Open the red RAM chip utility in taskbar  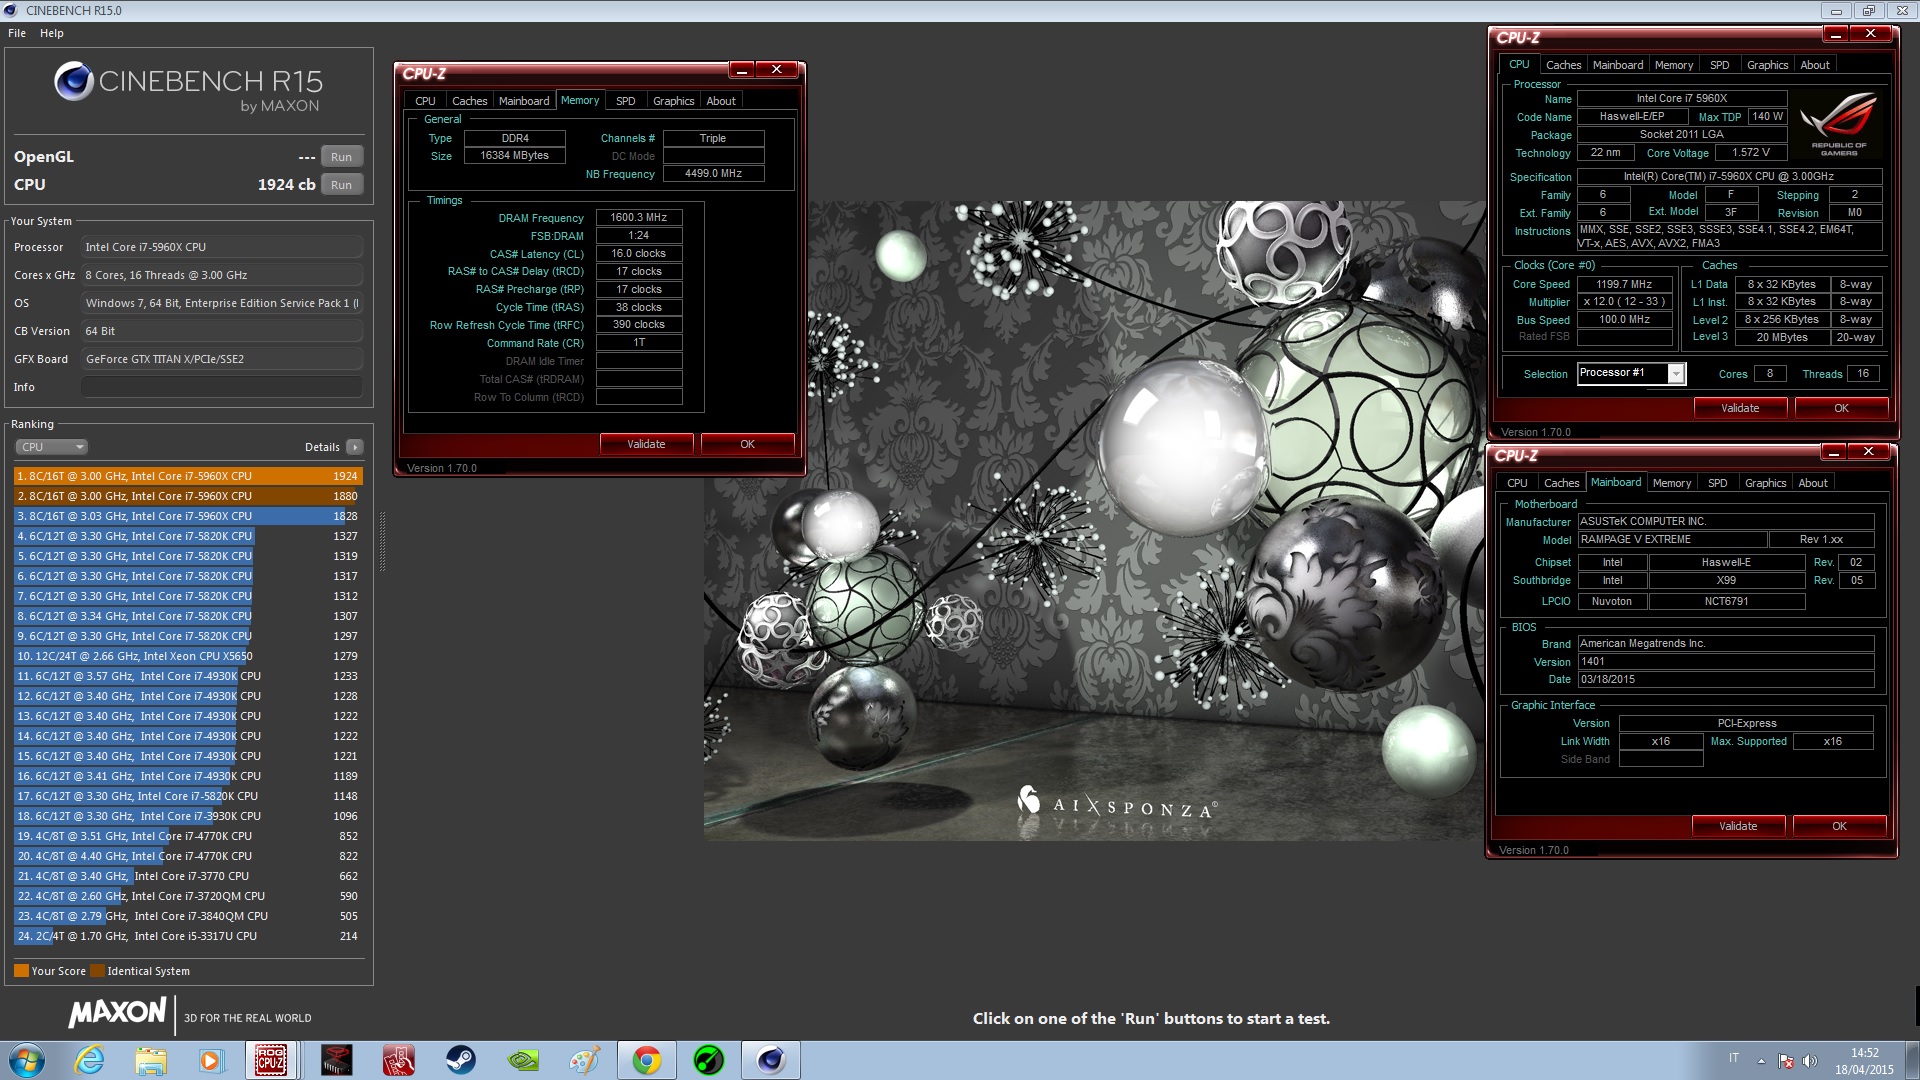click(x=336, y=1060)
